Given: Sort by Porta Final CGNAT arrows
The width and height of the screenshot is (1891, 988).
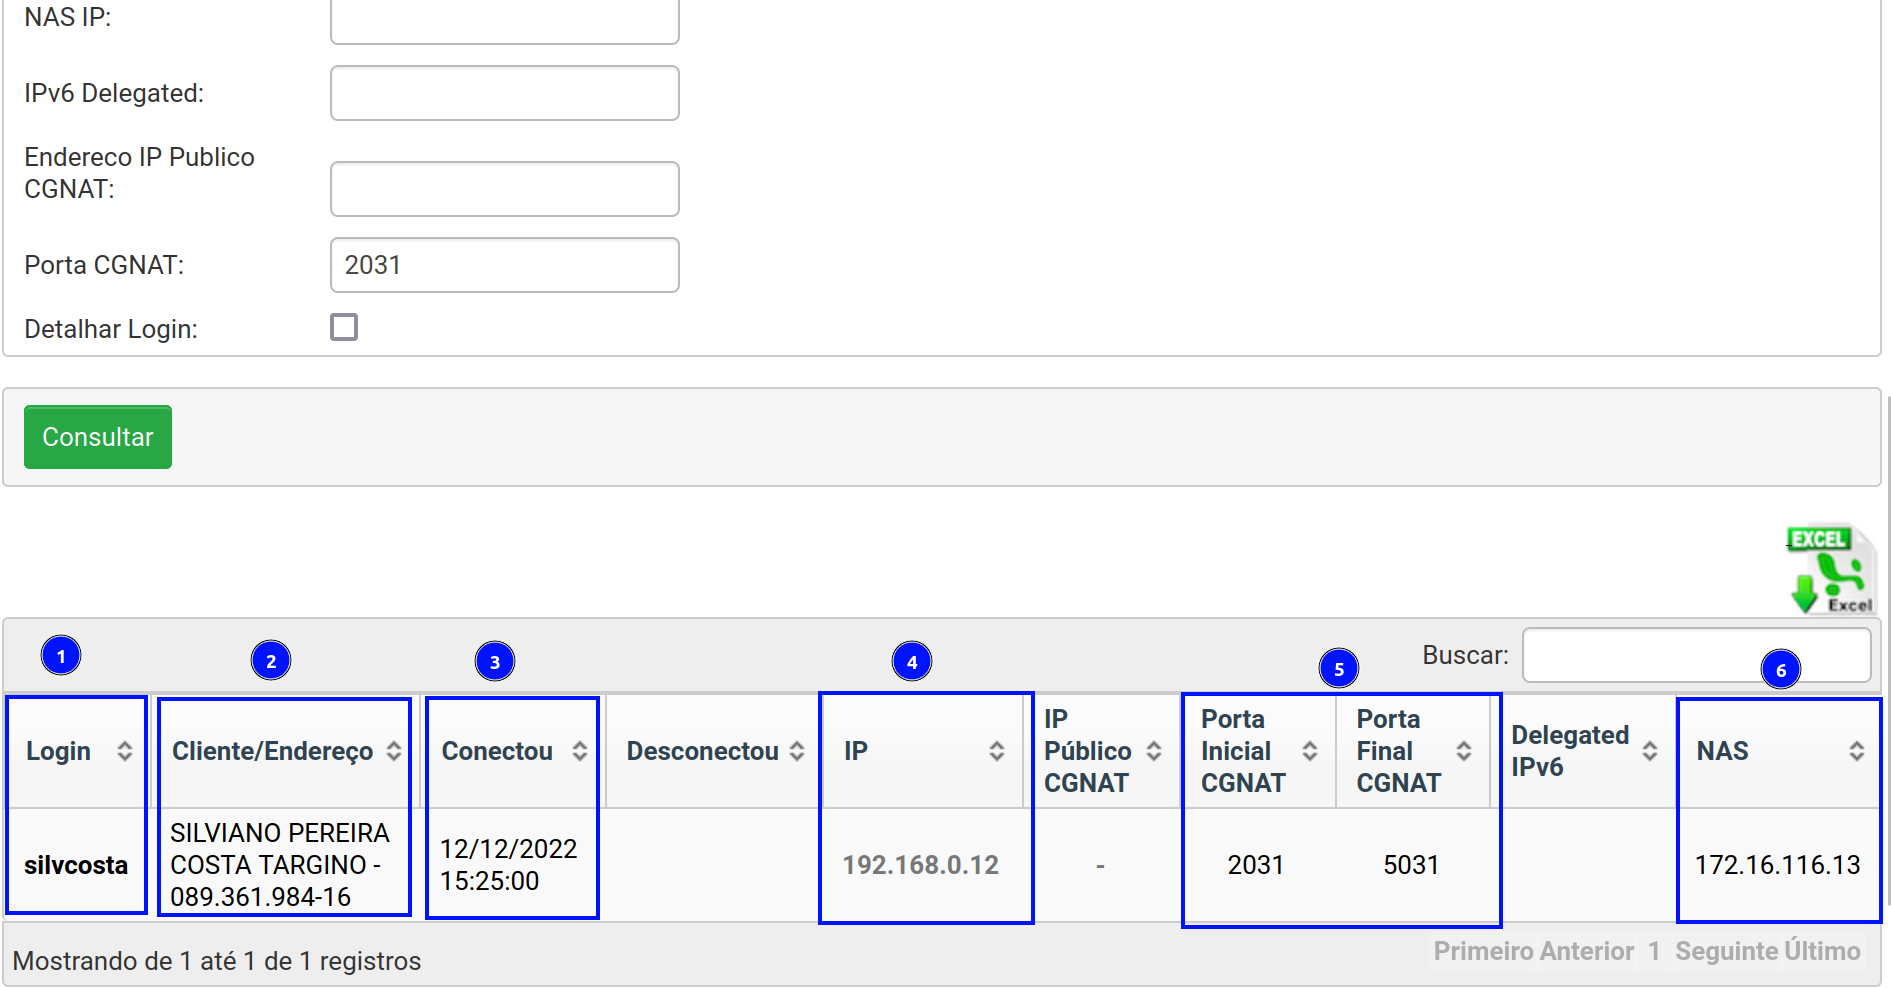Looking at the screenshot, I should tap(1463, 751).
